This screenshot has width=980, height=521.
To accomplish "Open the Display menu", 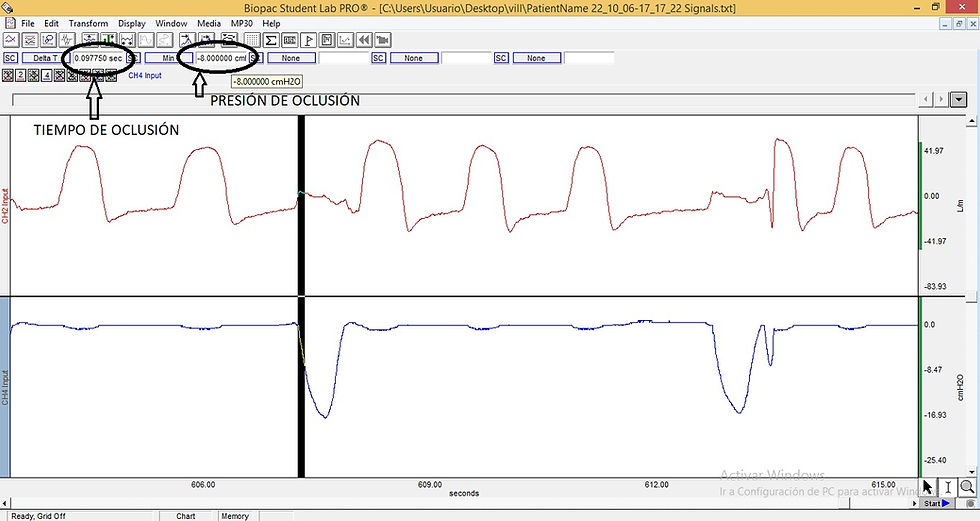I will (x=132, y=23).
